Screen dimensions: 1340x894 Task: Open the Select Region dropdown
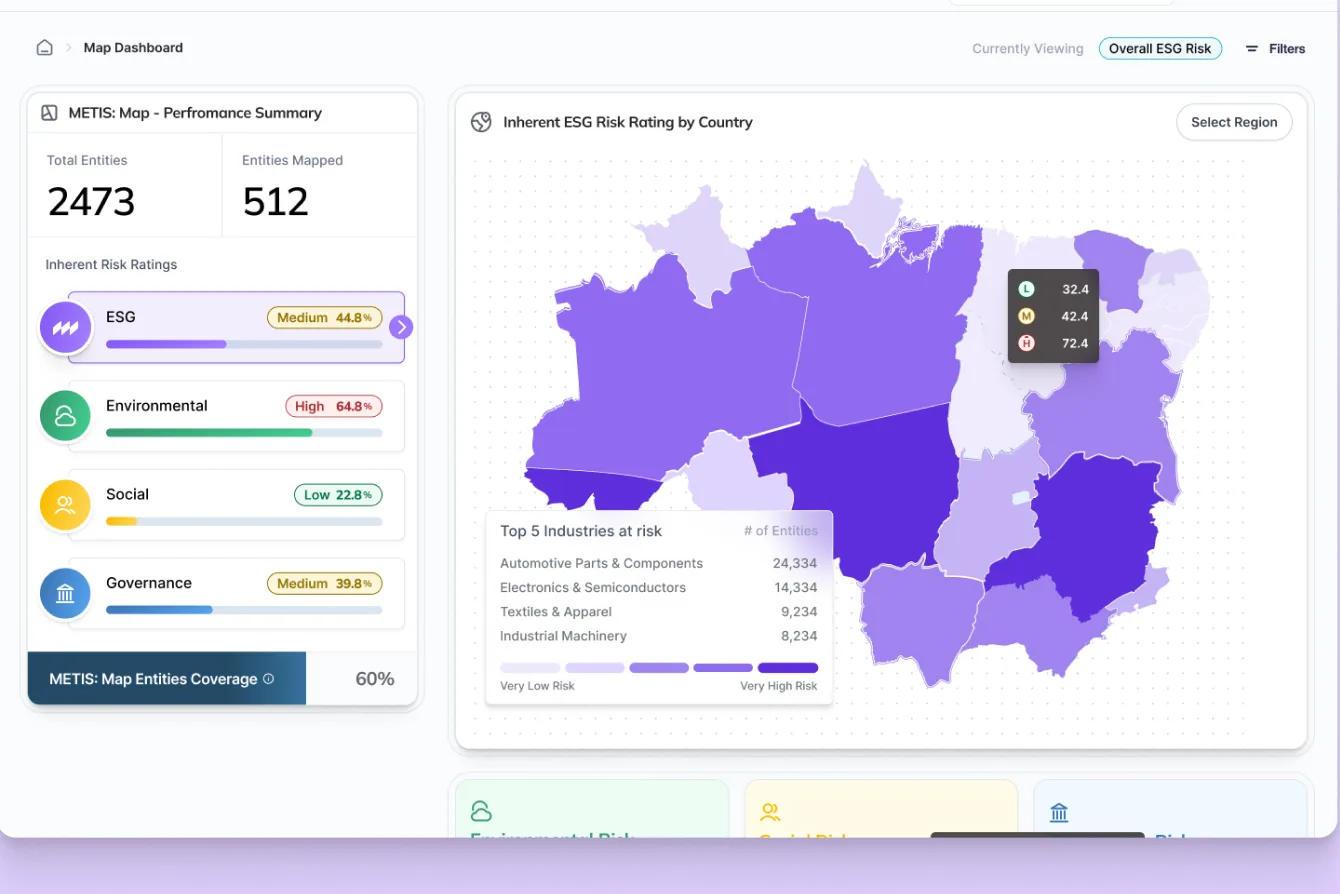pos(1234,122)
